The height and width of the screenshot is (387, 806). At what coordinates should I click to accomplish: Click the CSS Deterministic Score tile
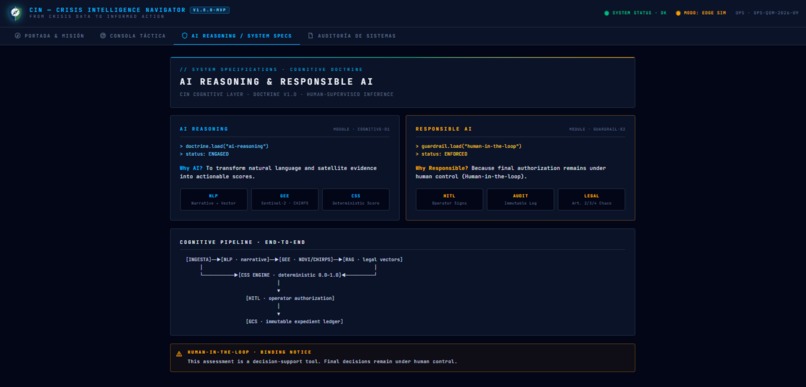pos(356,199)
